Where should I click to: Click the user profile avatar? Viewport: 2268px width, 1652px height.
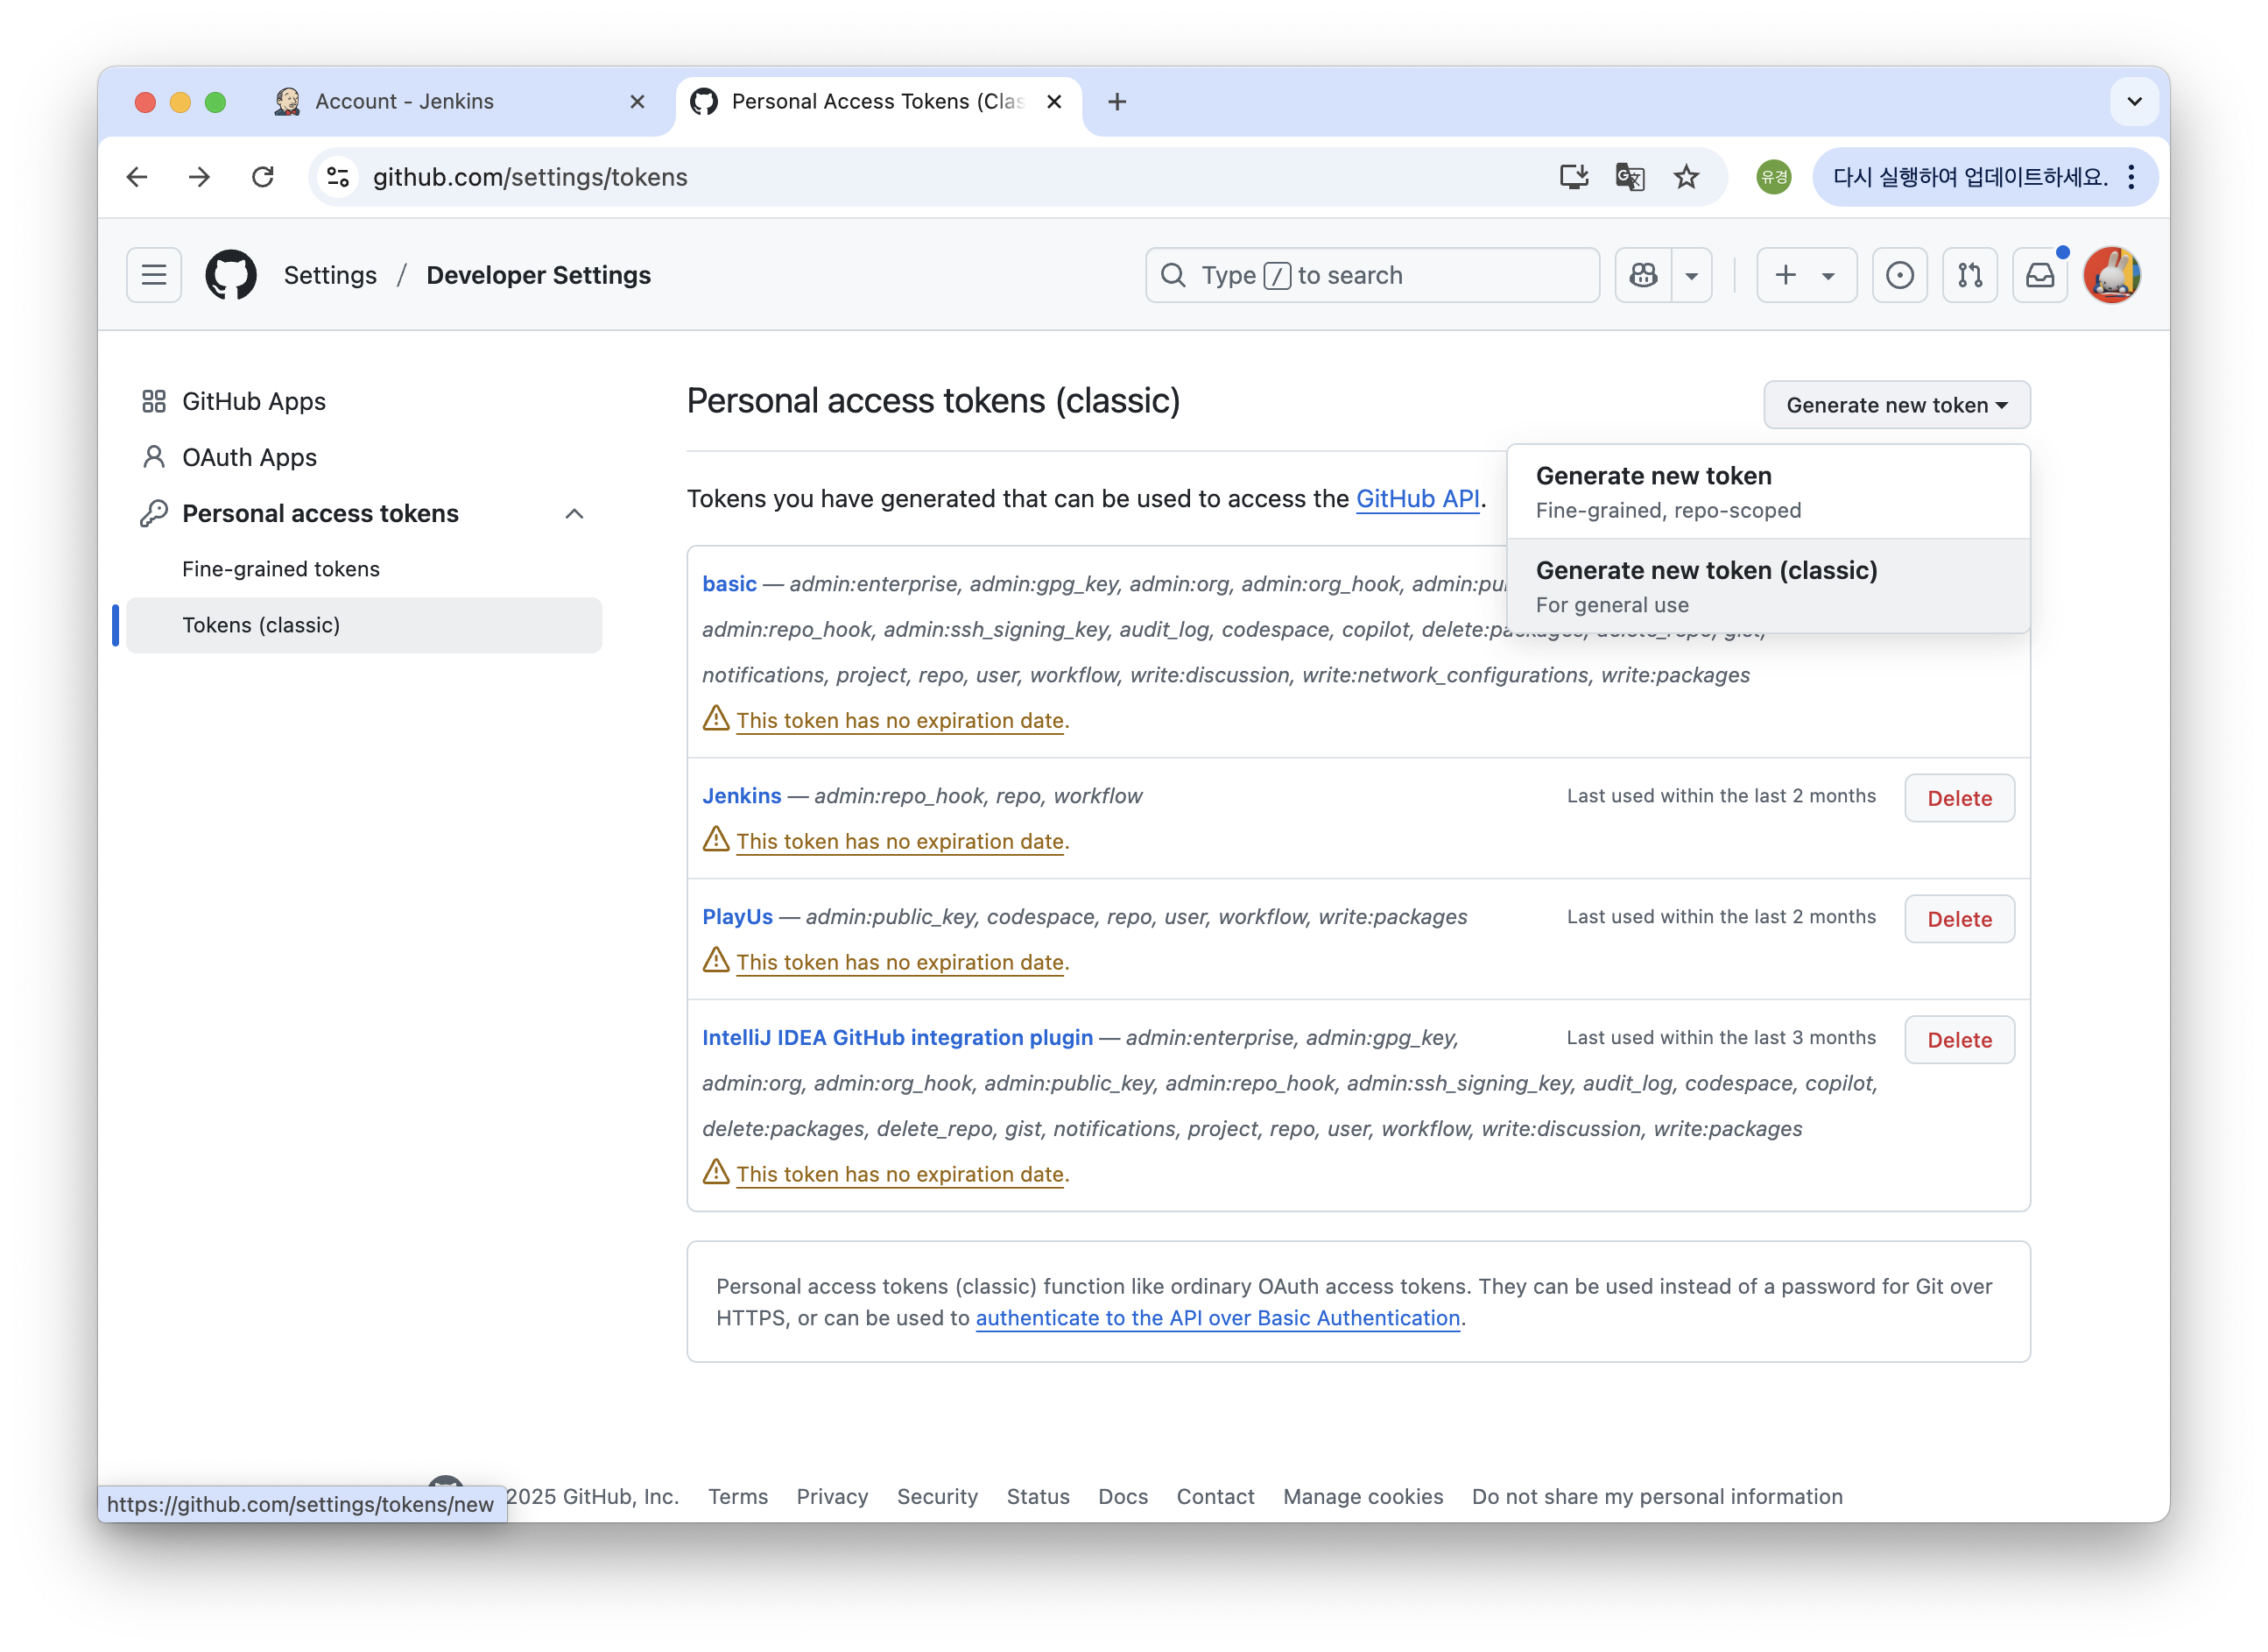[2111, 275]
